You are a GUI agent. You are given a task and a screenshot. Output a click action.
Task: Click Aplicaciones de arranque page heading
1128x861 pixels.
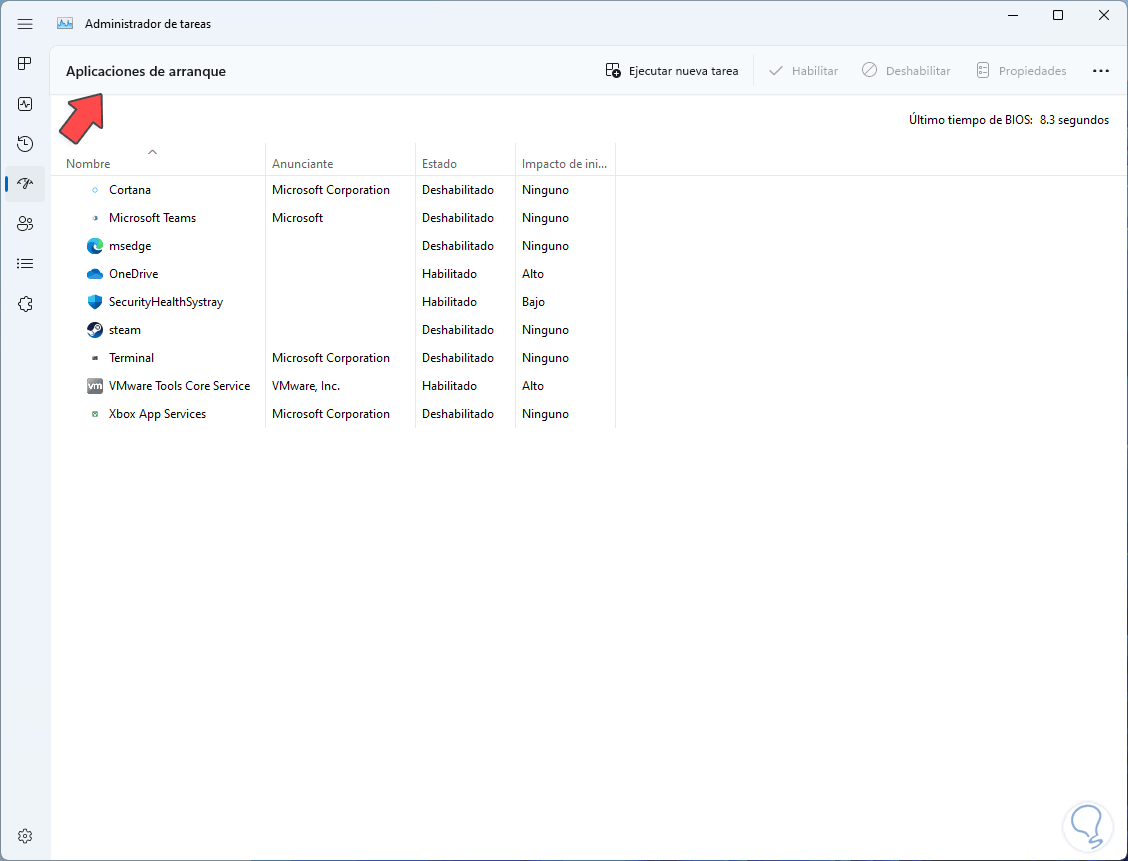(146, 71)
